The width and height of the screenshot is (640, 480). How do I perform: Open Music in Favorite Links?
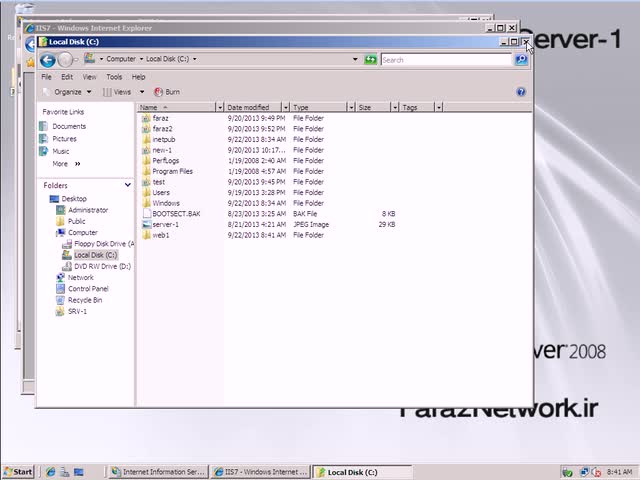pyautogui.click(x=61, y=151)
